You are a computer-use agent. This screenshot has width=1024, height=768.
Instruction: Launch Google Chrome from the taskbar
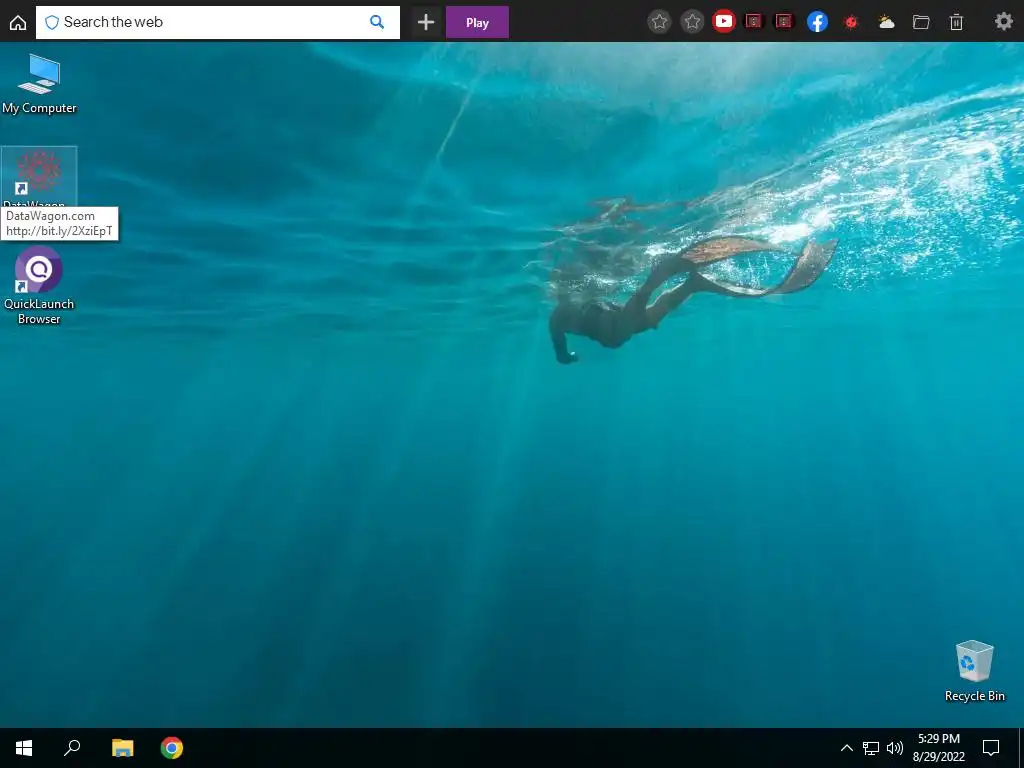172,748
